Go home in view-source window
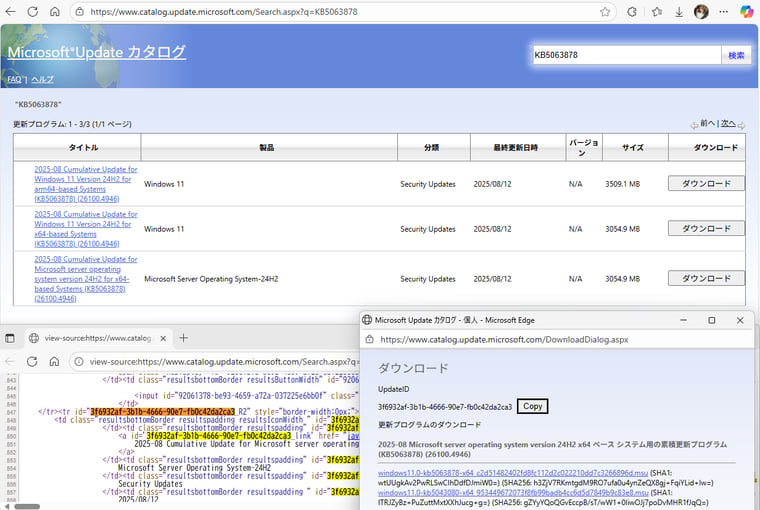 click(54, 362)
